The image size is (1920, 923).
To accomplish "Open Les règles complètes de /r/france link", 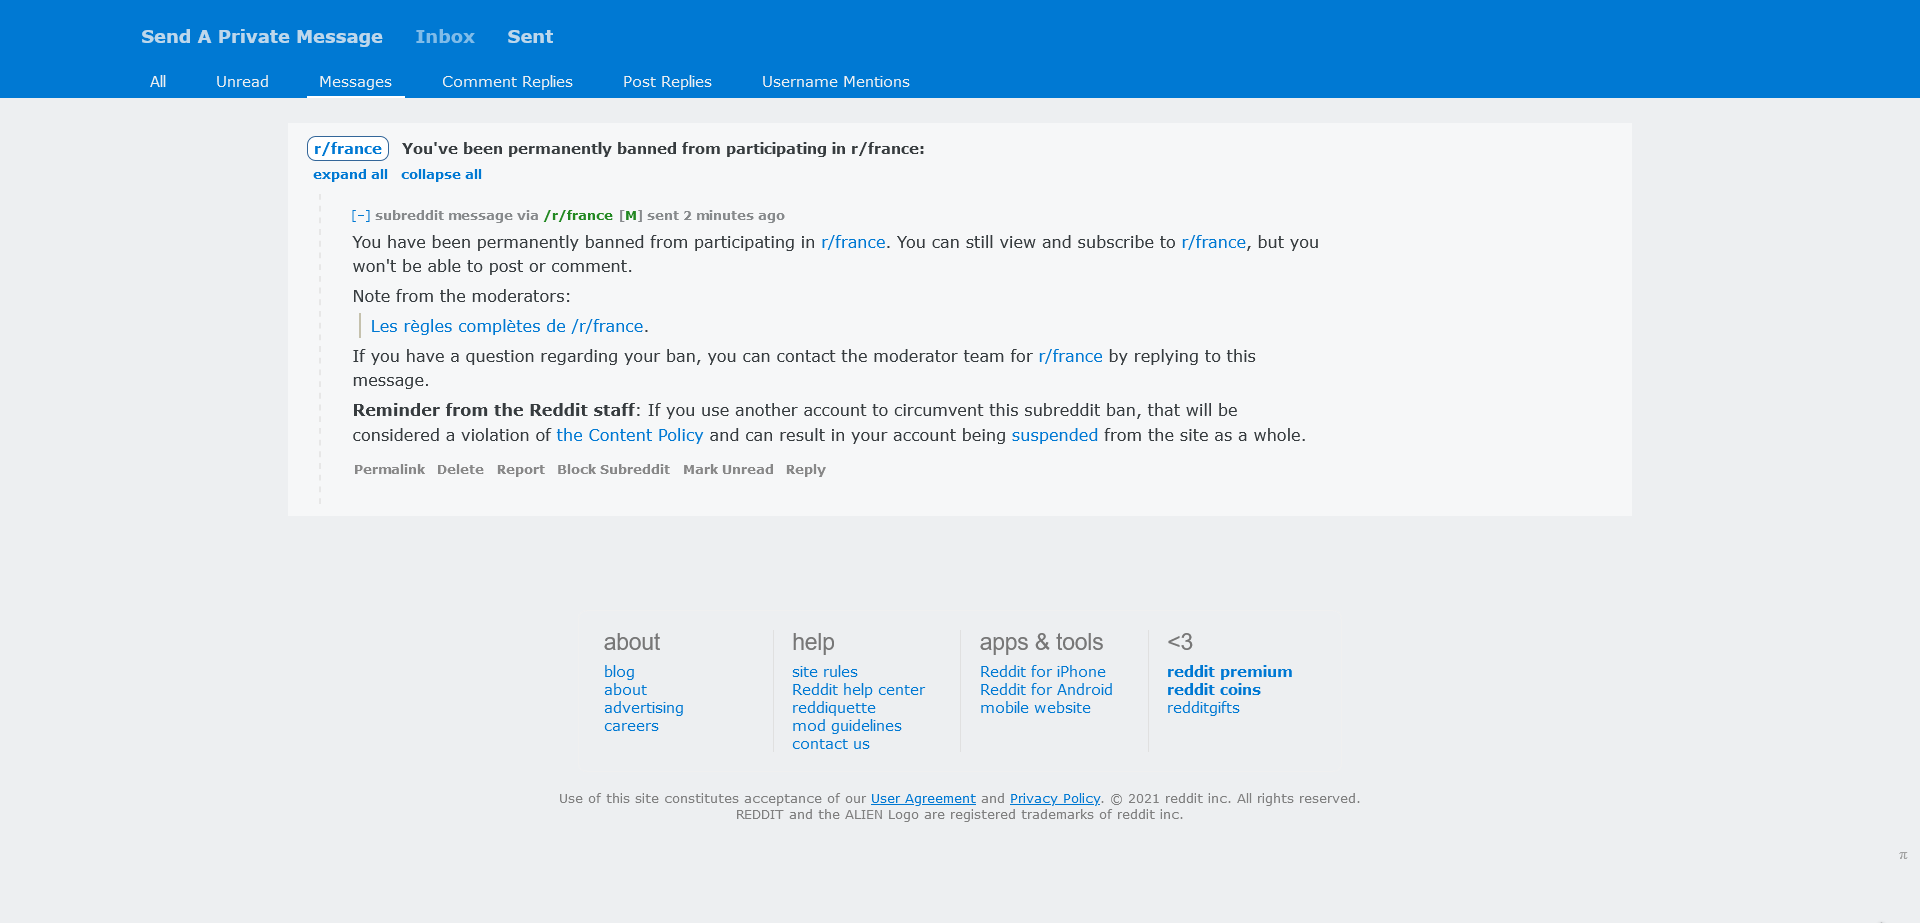I will coord(507,326).
